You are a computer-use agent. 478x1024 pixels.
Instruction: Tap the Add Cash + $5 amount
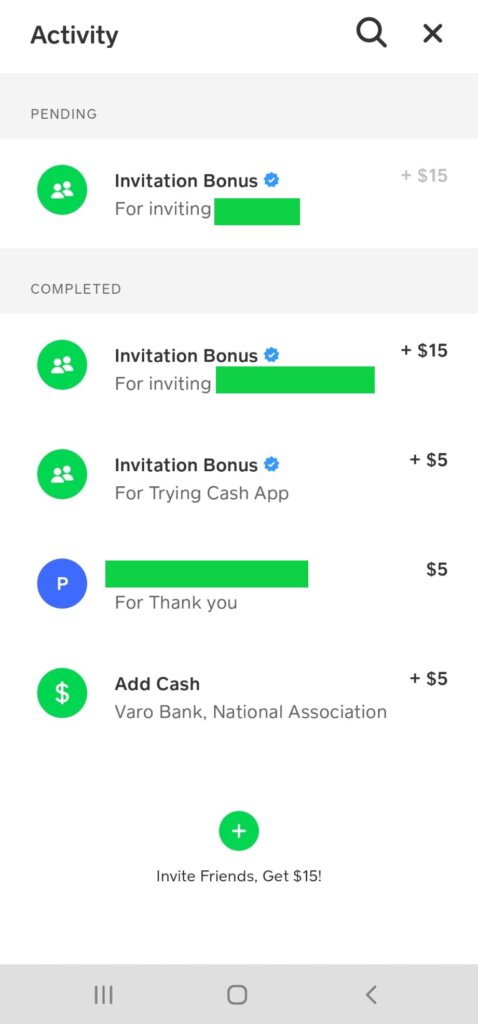428,679
